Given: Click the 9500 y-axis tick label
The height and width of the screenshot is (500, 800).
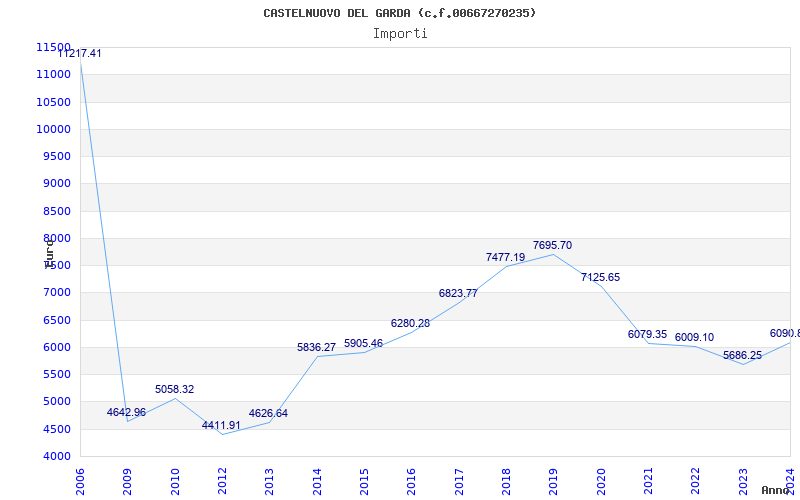Looking at the screenshot, I should pyautogui.click(x=56, y=156).
